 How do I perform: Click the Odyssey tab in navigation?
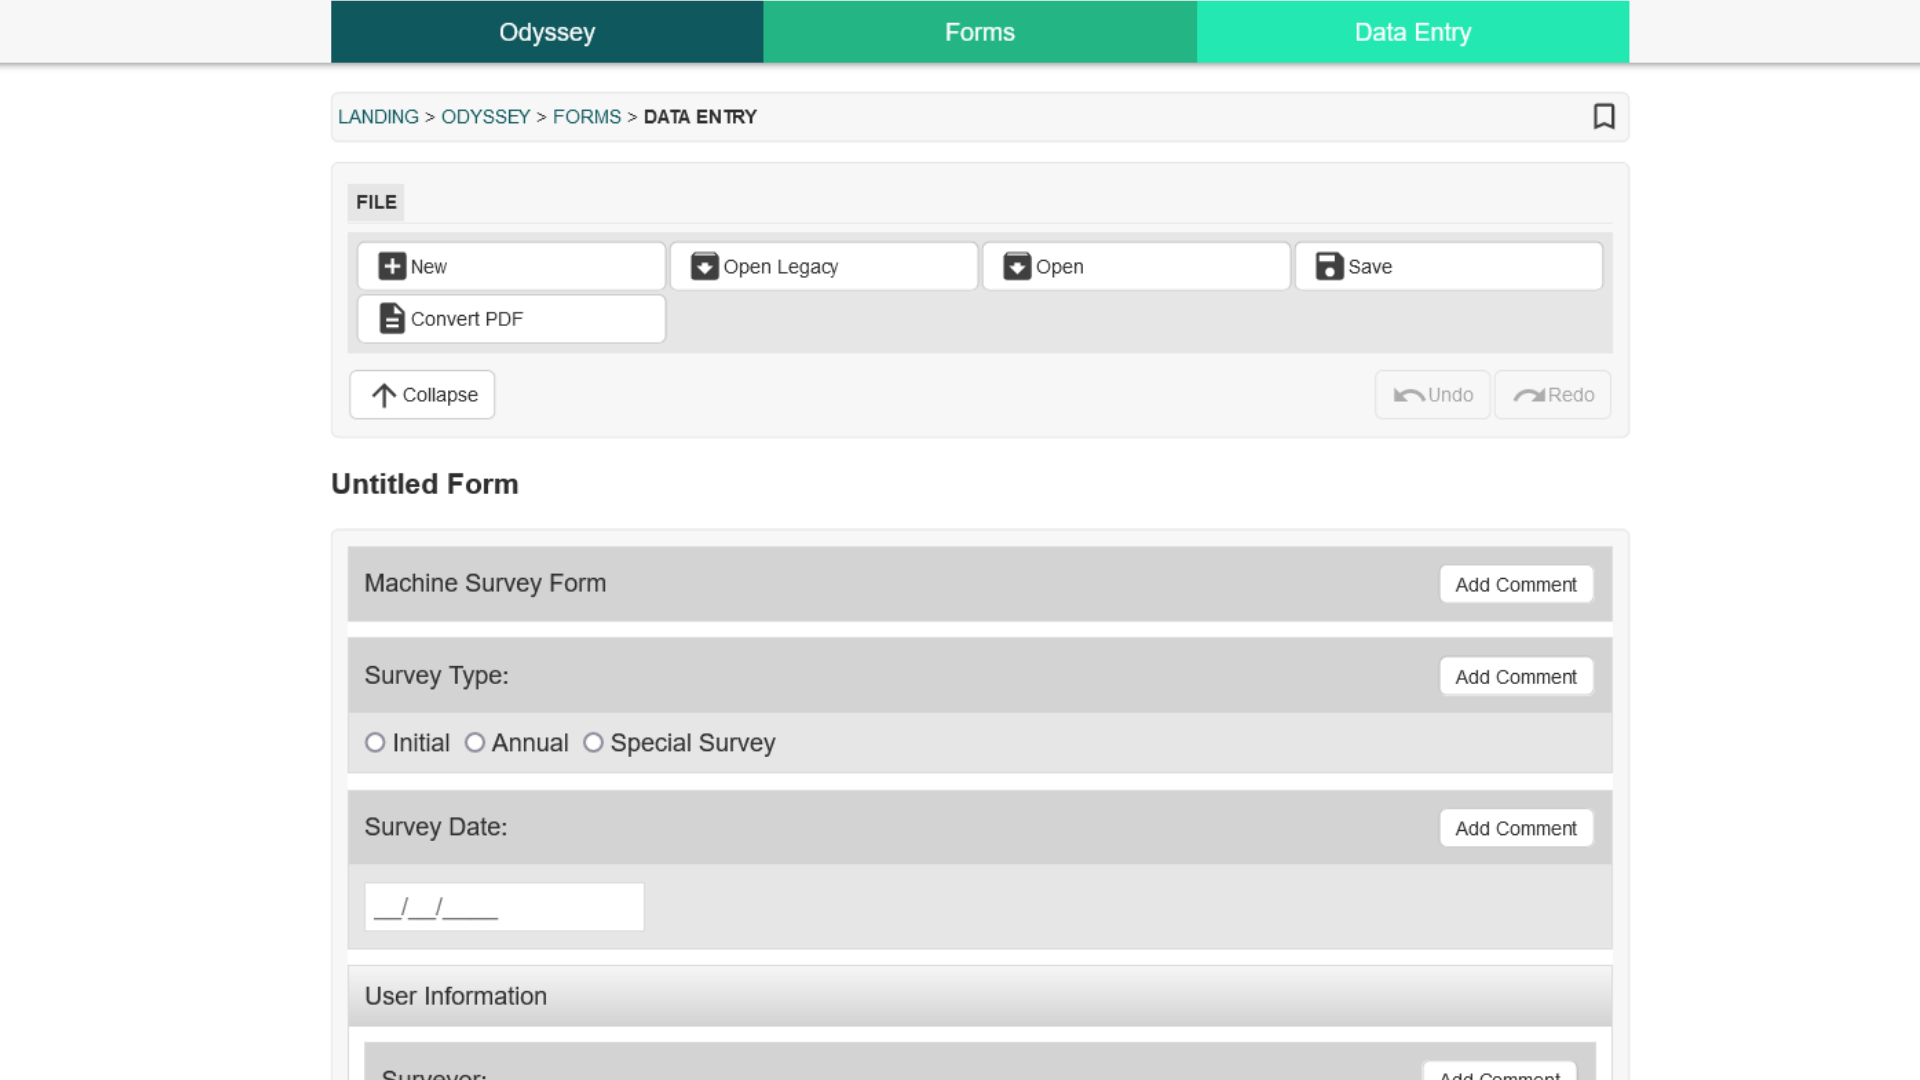(546, 32)
